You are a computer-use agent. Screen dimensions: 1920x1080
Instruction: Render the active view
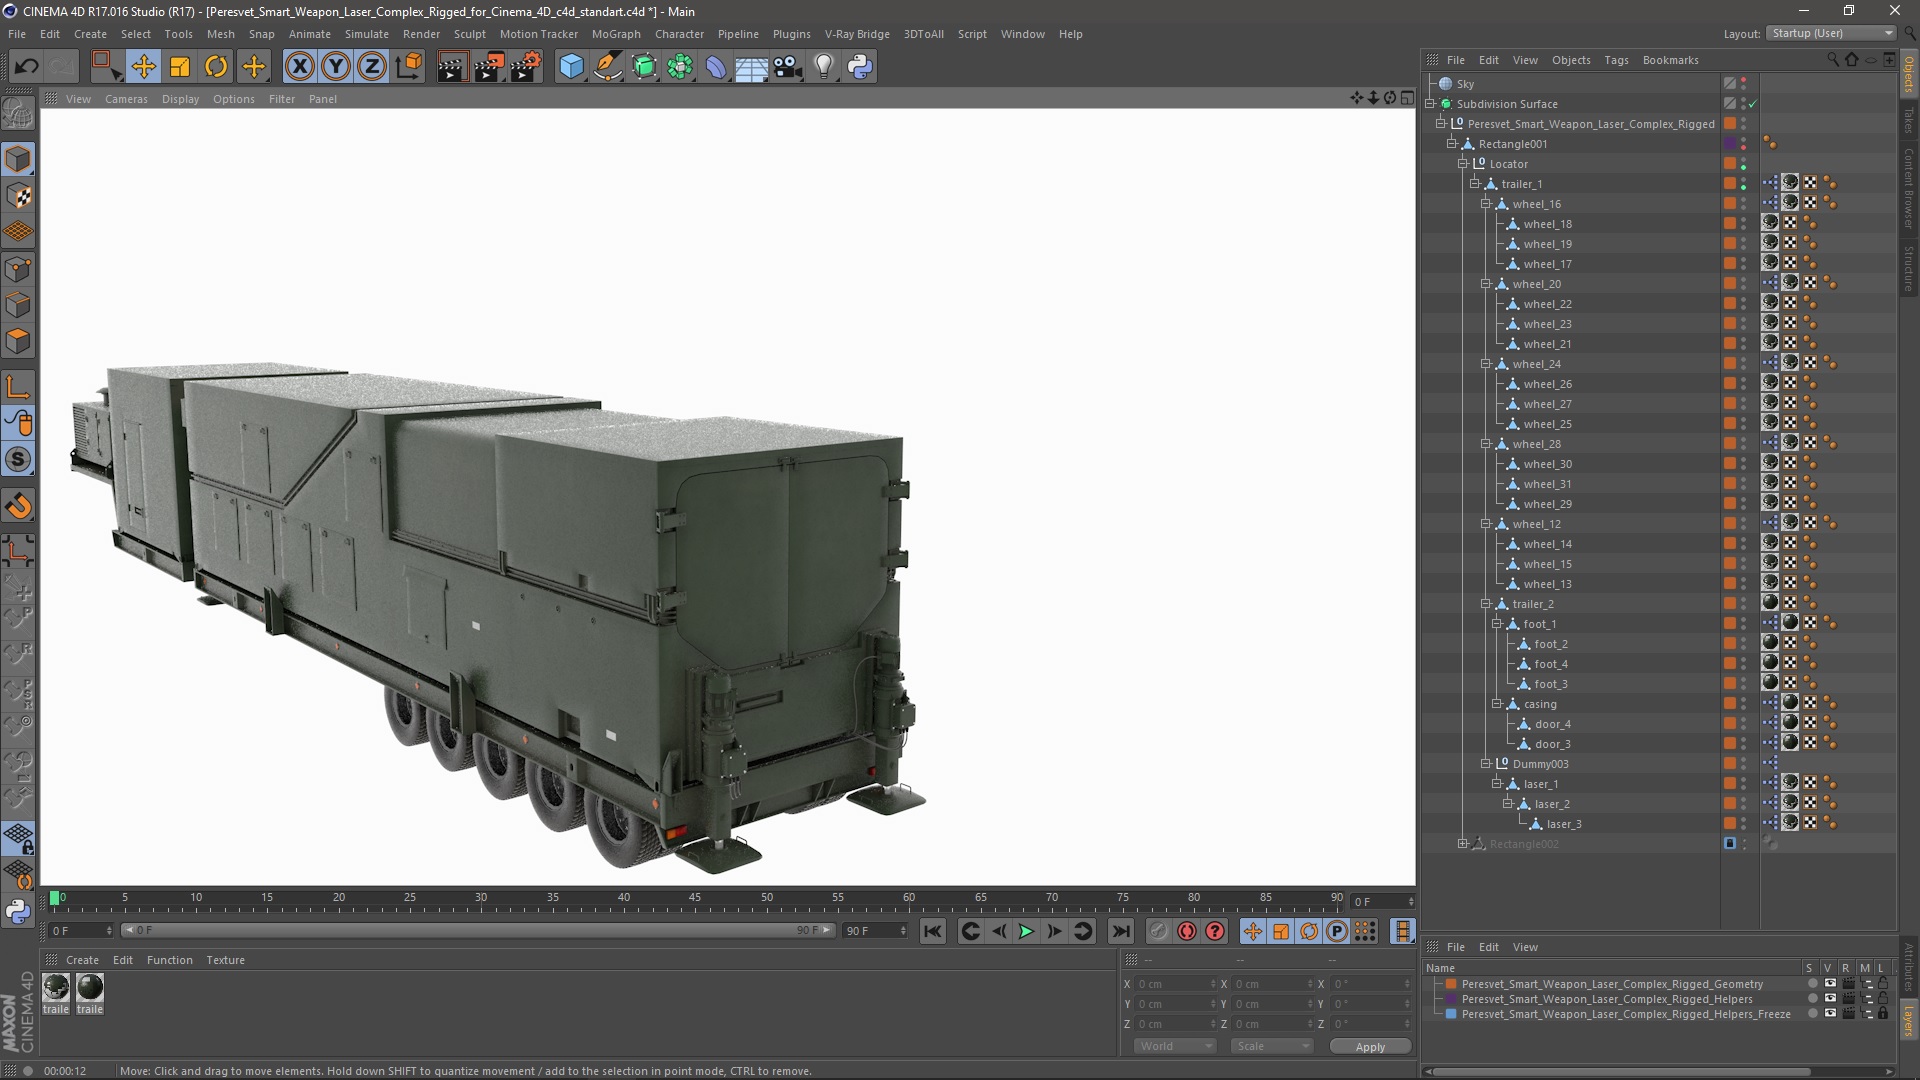click(x=452, y=67)
